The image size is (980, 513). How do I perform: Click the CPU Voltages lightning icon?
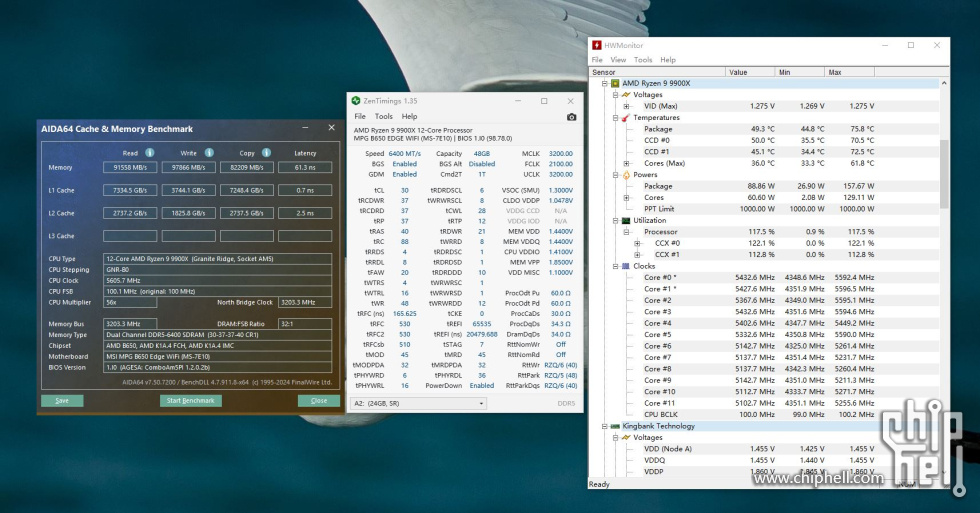pos(626,95)
